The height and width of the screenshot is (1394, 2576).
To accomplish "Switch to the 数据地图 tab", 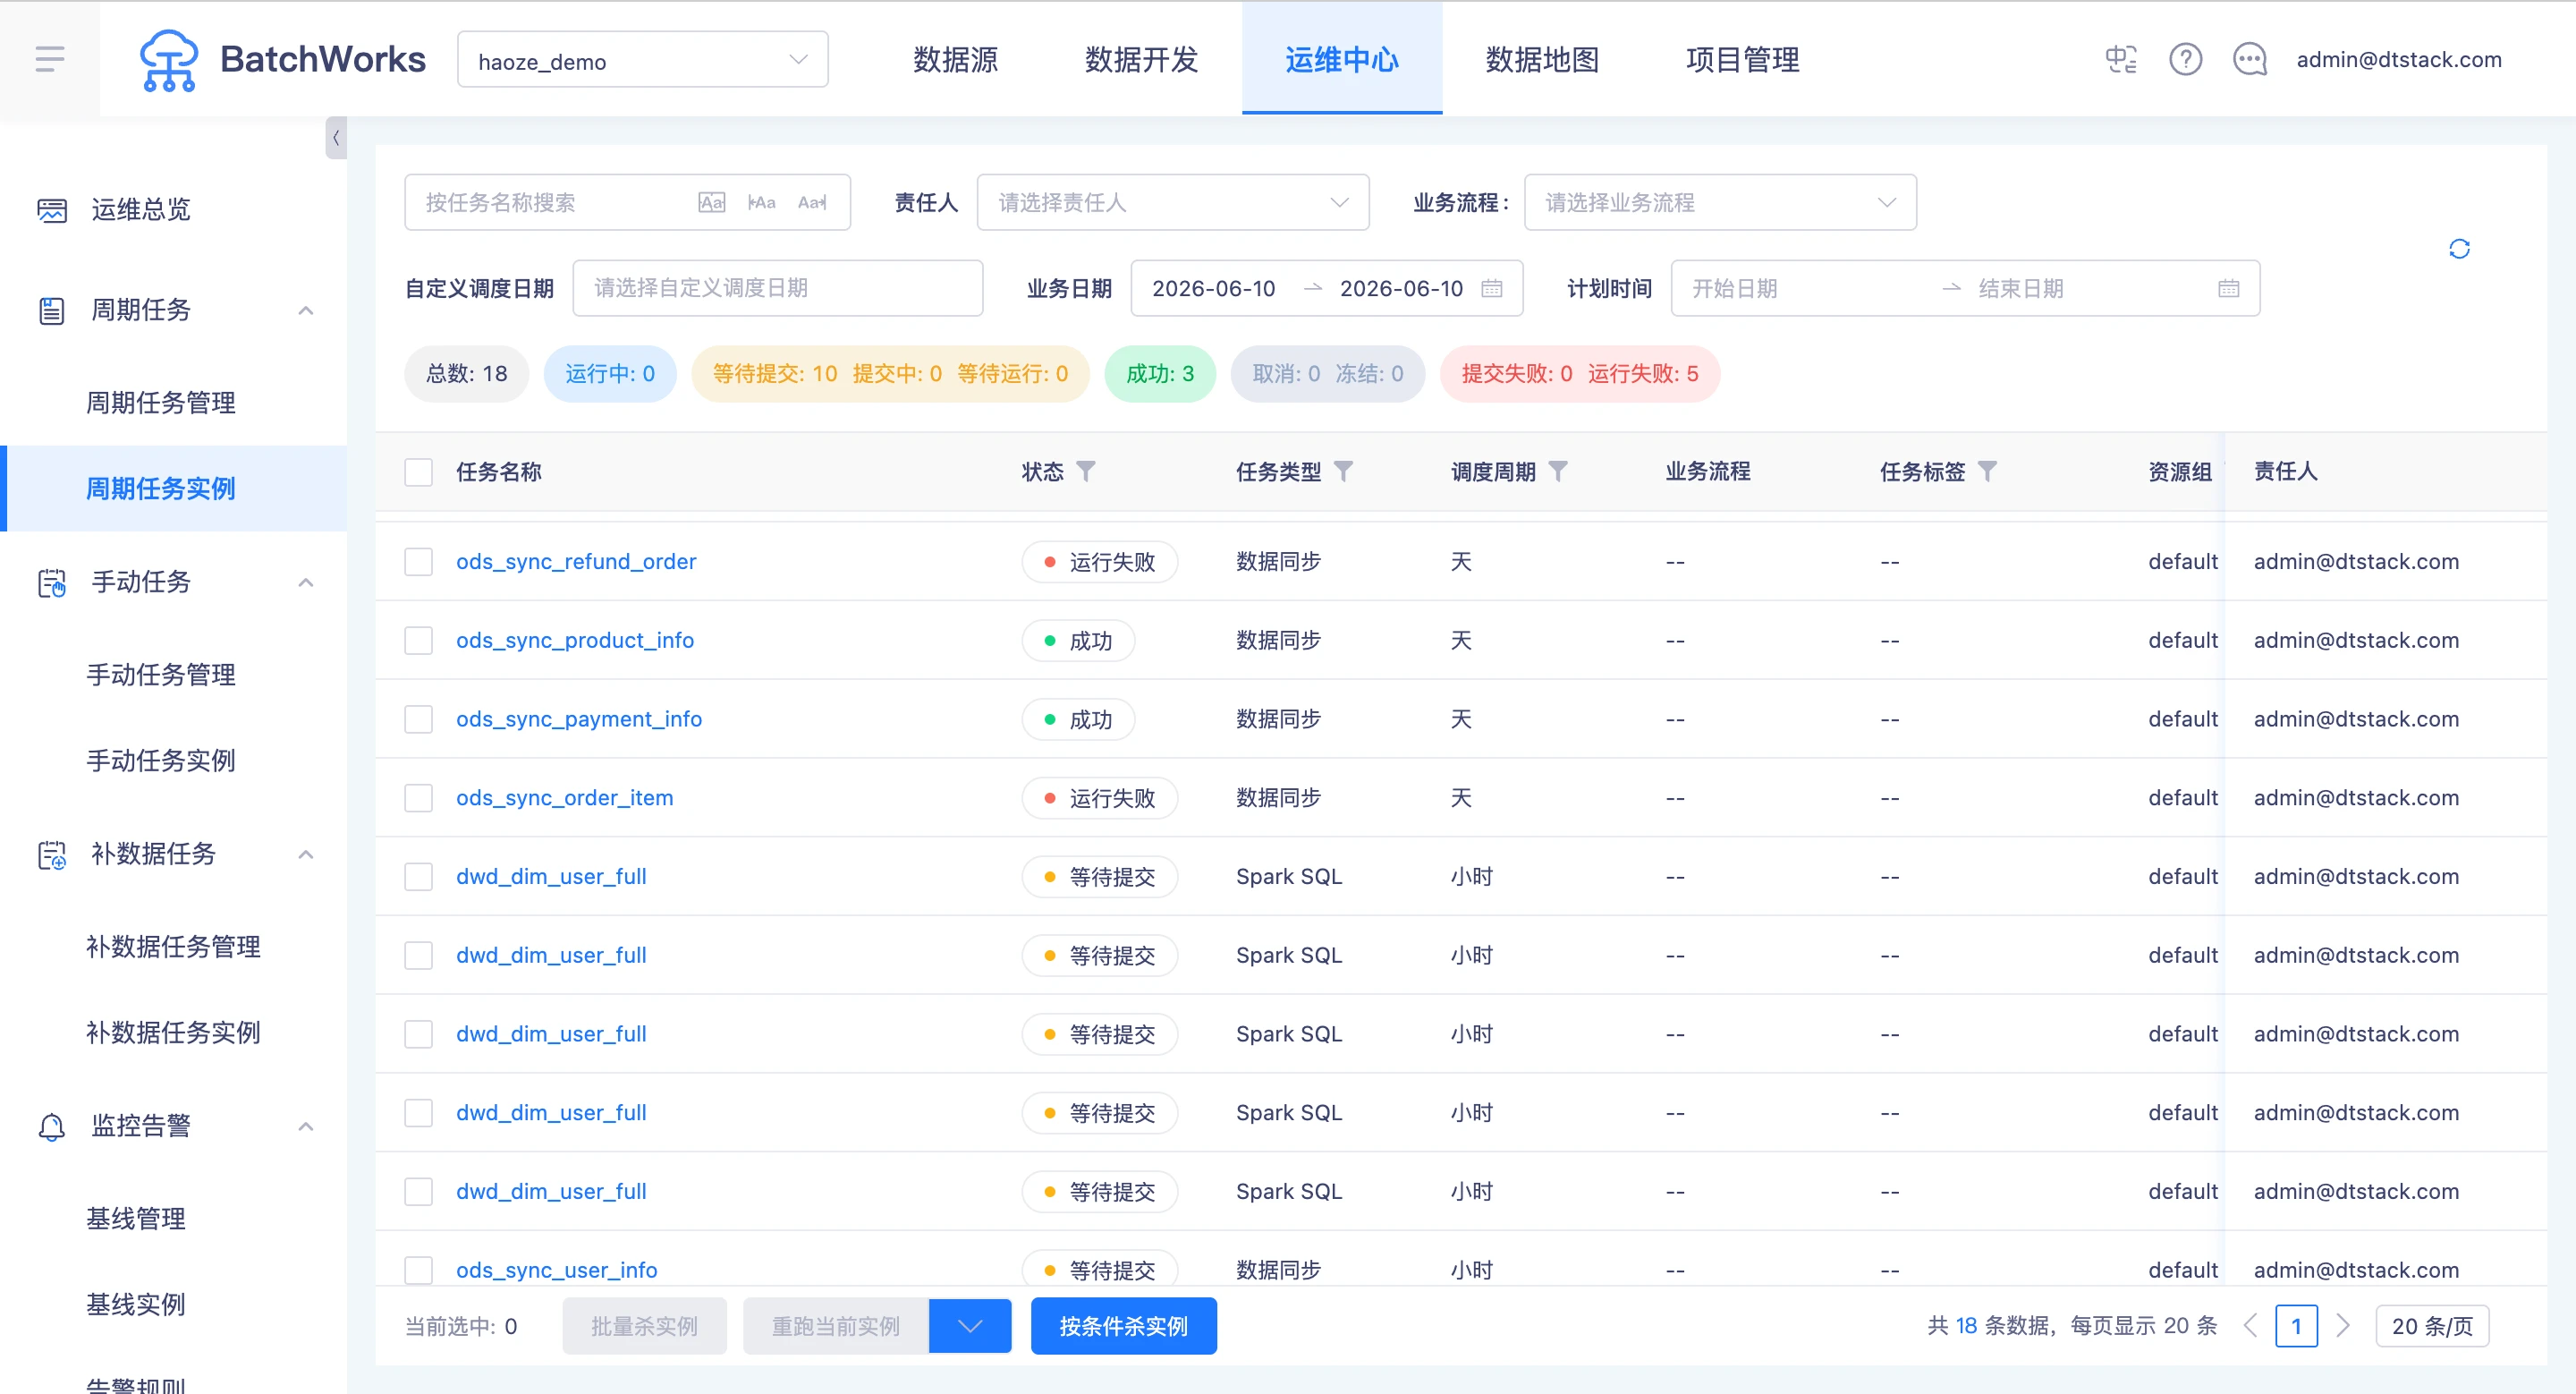I will coord(1541,60).
